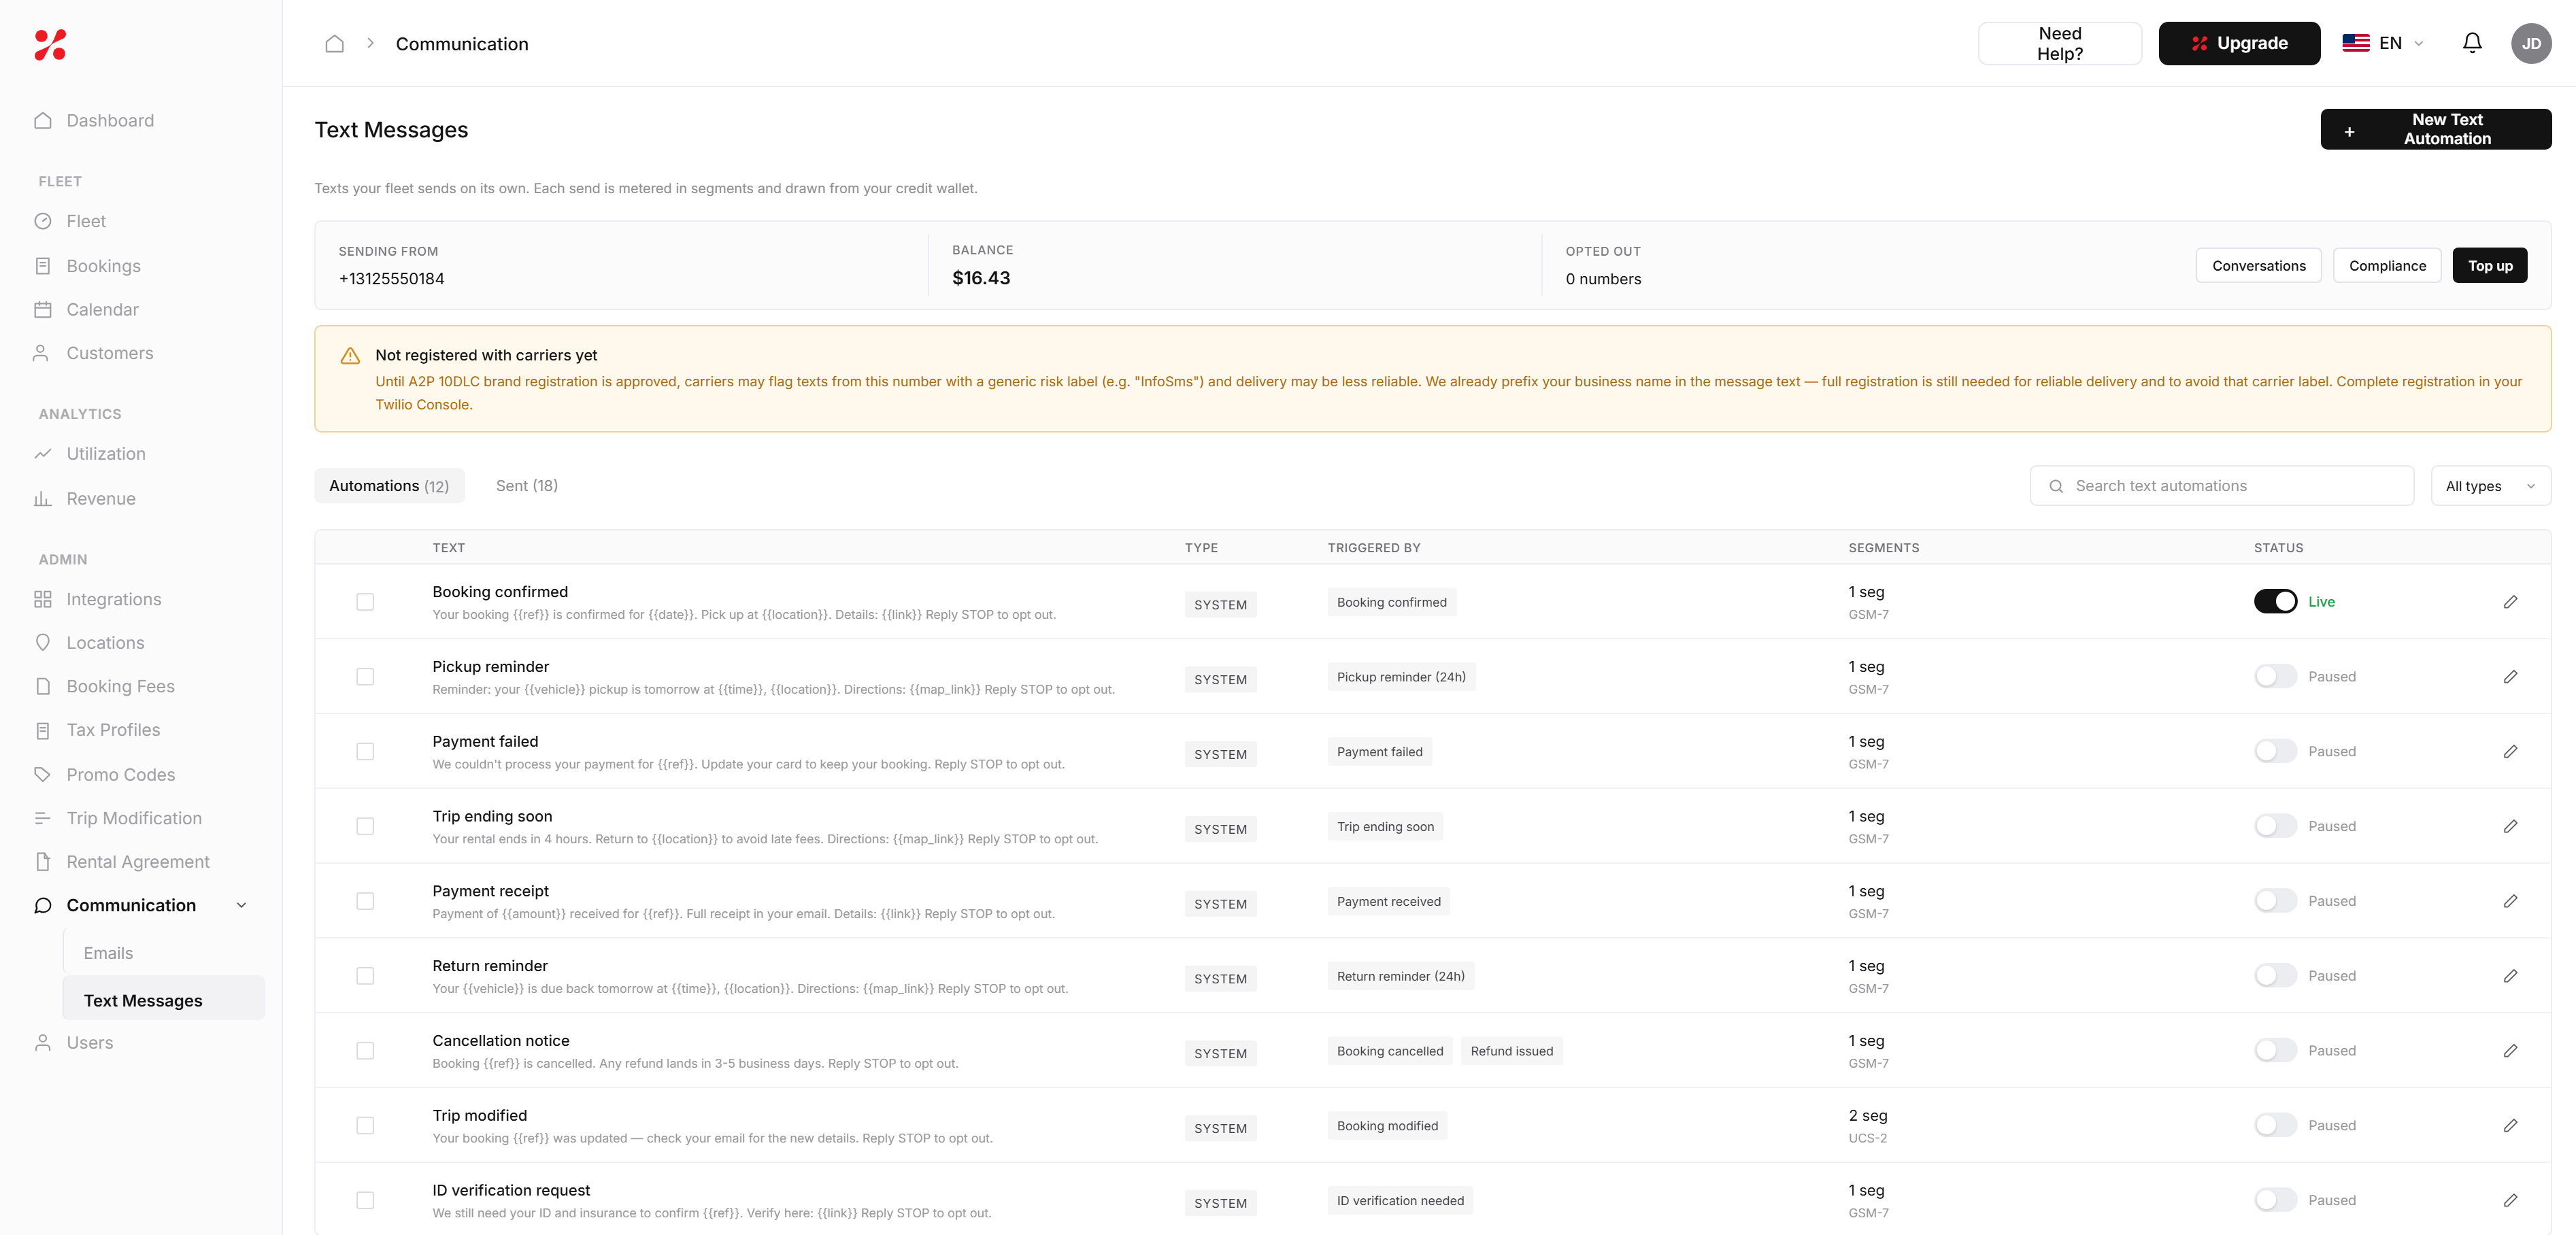Screen dimensions: 2576x1235
Task: Open the All types filter dropdown
Action: click(x=2490, y=486)
